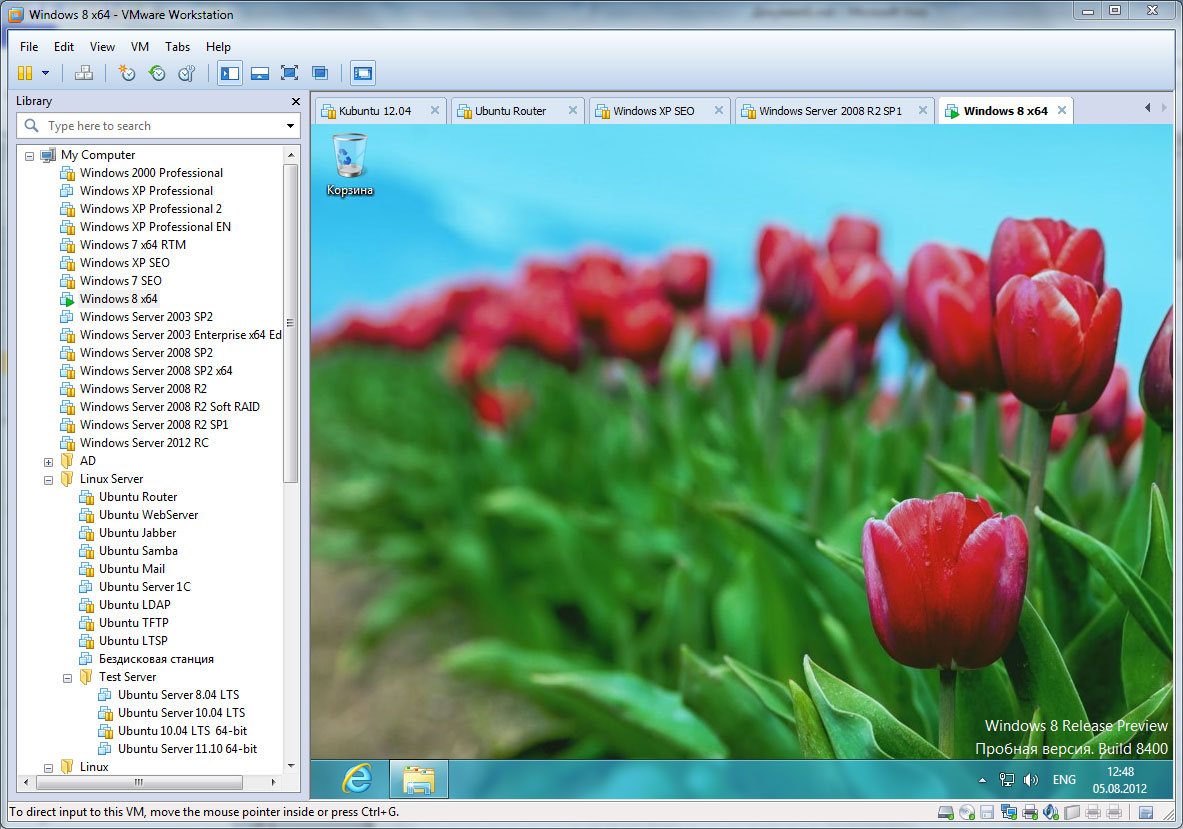1183x829 pixels.
Task: Toggle the thumbnail bar view button
Action: click(259, 73)
